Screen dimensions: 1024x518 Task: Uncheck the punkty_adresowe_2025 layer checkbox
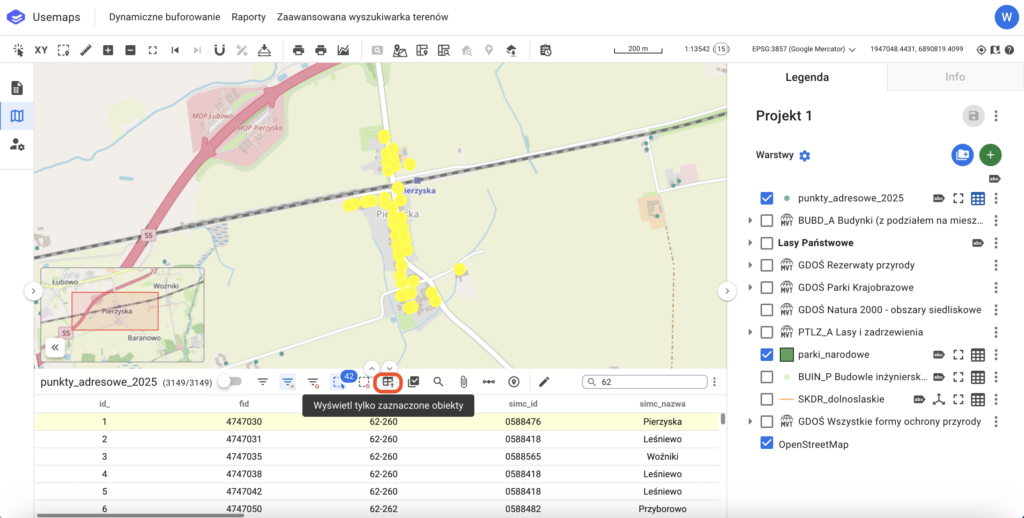[767, 199]
